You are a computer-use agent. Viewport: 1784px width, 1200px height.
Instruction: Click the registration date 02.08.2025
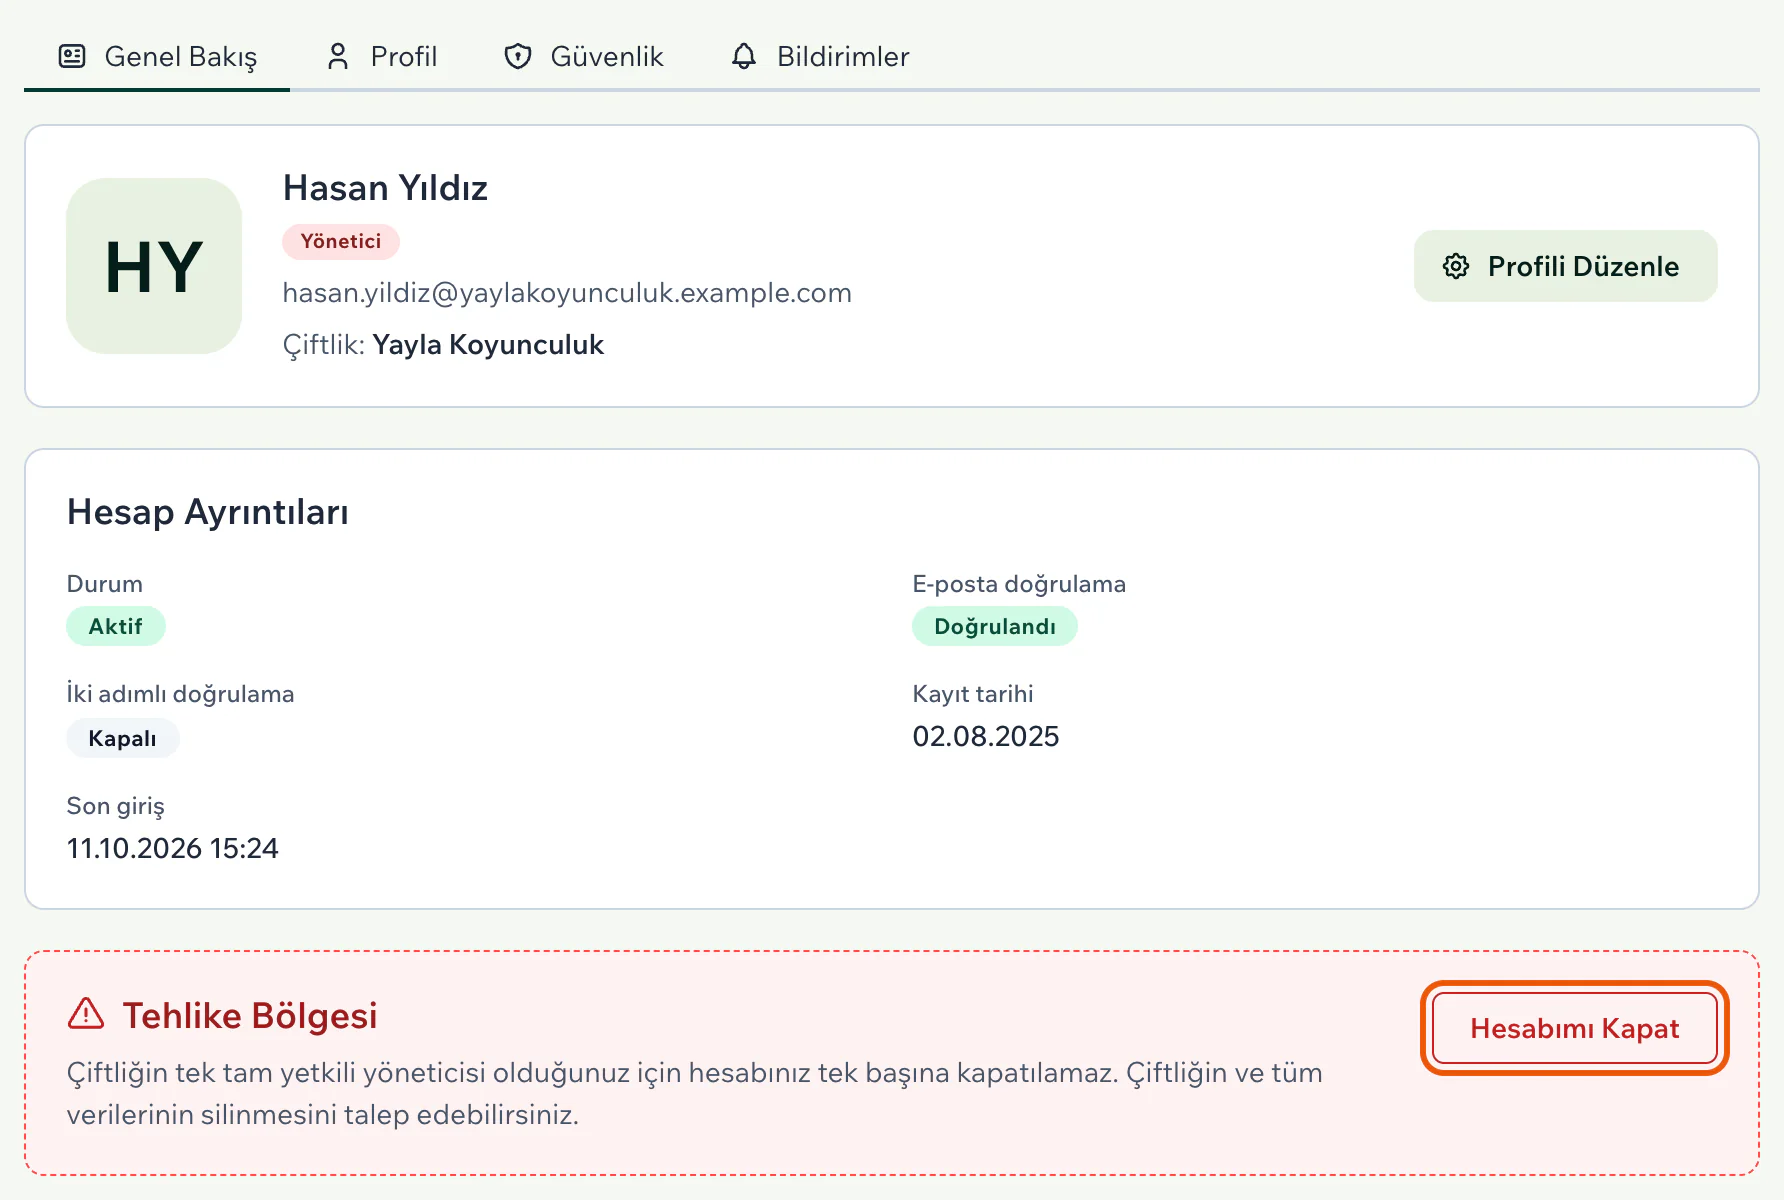[x=986, y=737]
